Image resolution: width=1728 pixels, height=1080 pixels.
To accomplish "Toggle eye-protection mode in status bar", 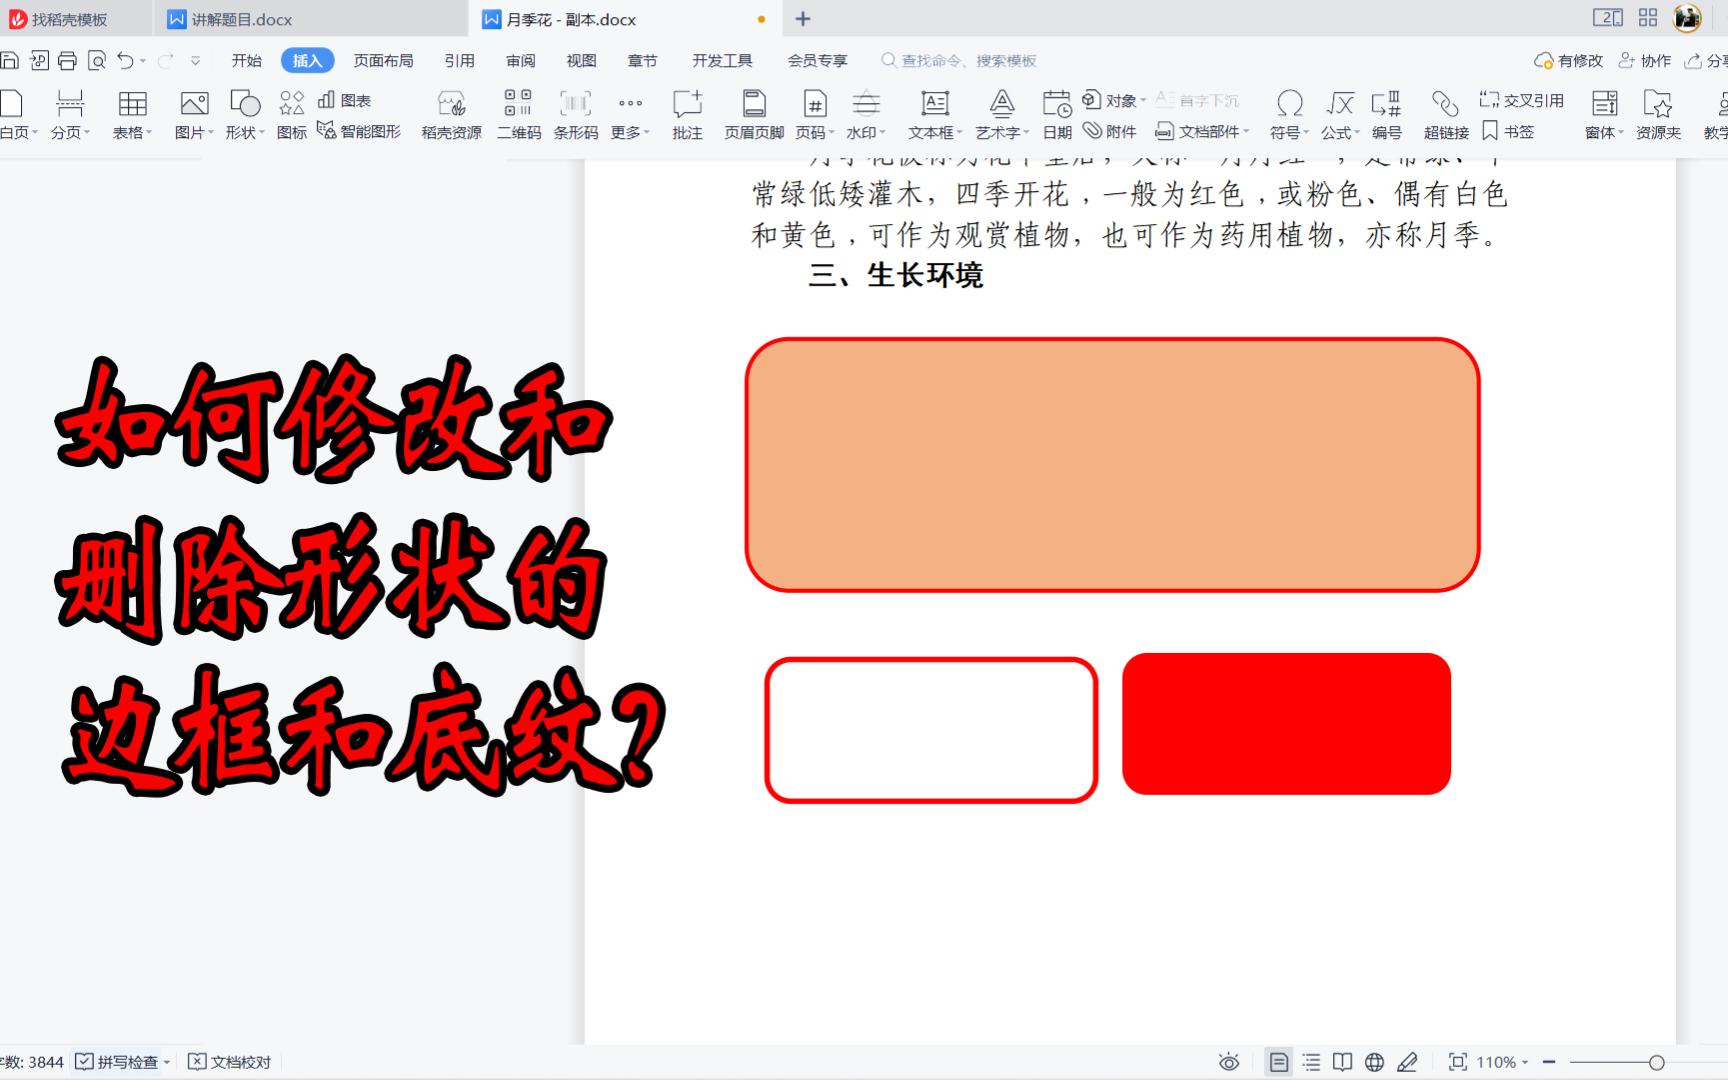I will (1229, 1062).
